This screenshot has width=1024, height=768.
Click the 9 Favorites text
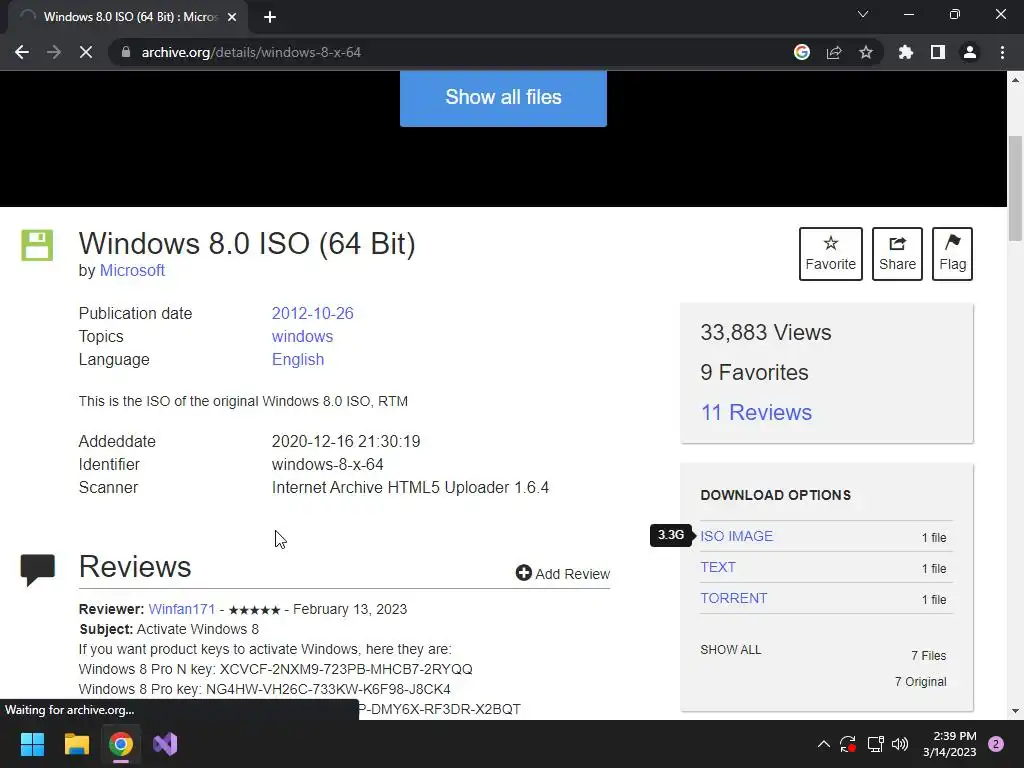coord(754,373)
